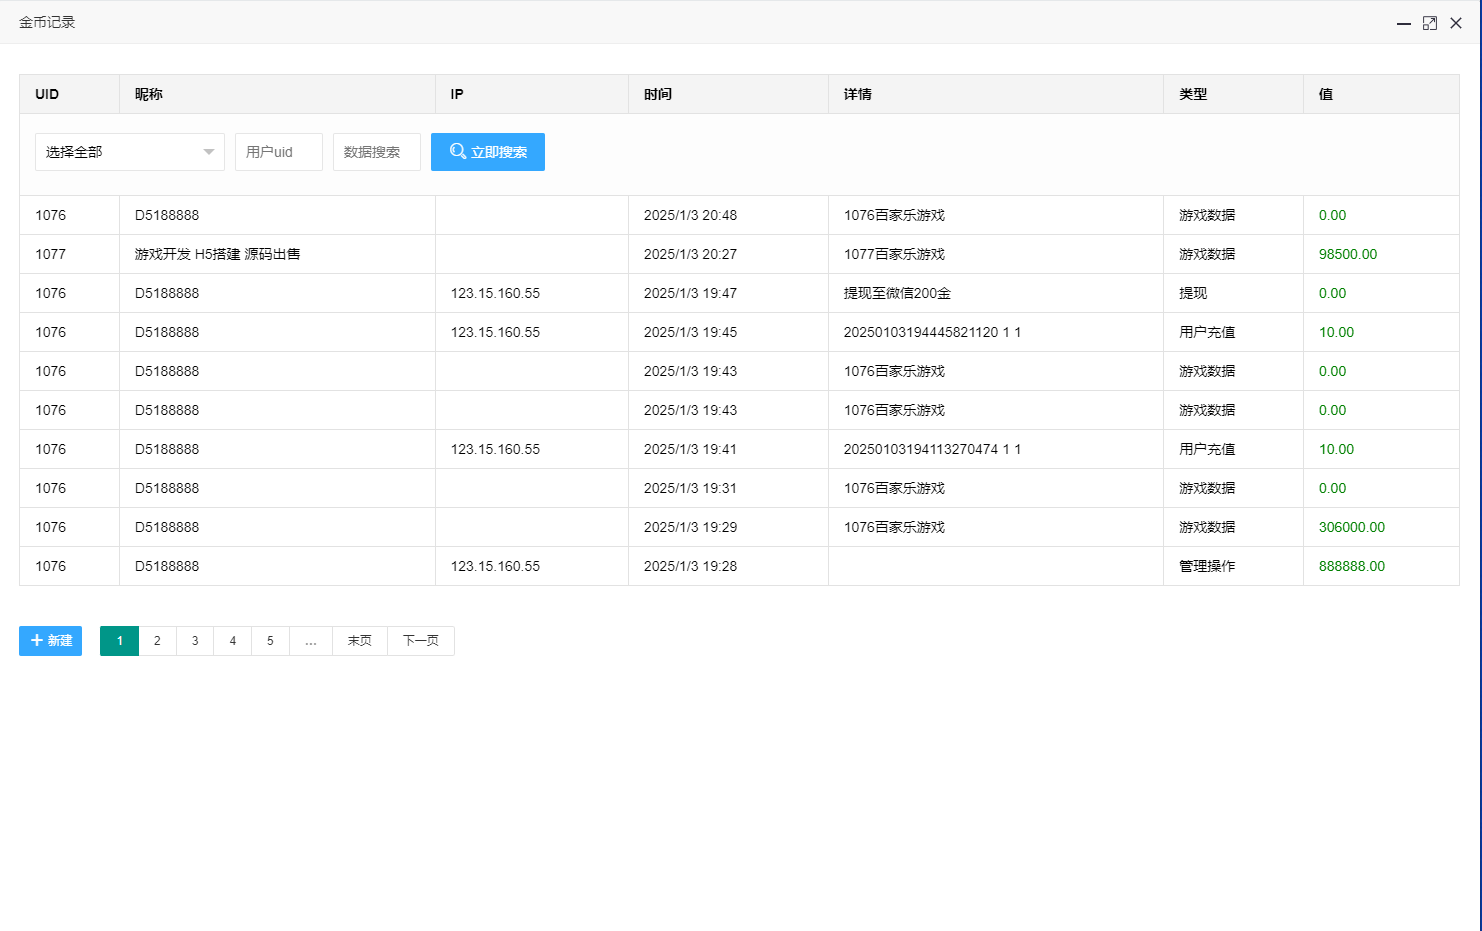Click the maximize window icon
Screen dimensions: 1482x931
coord(1430,22)
